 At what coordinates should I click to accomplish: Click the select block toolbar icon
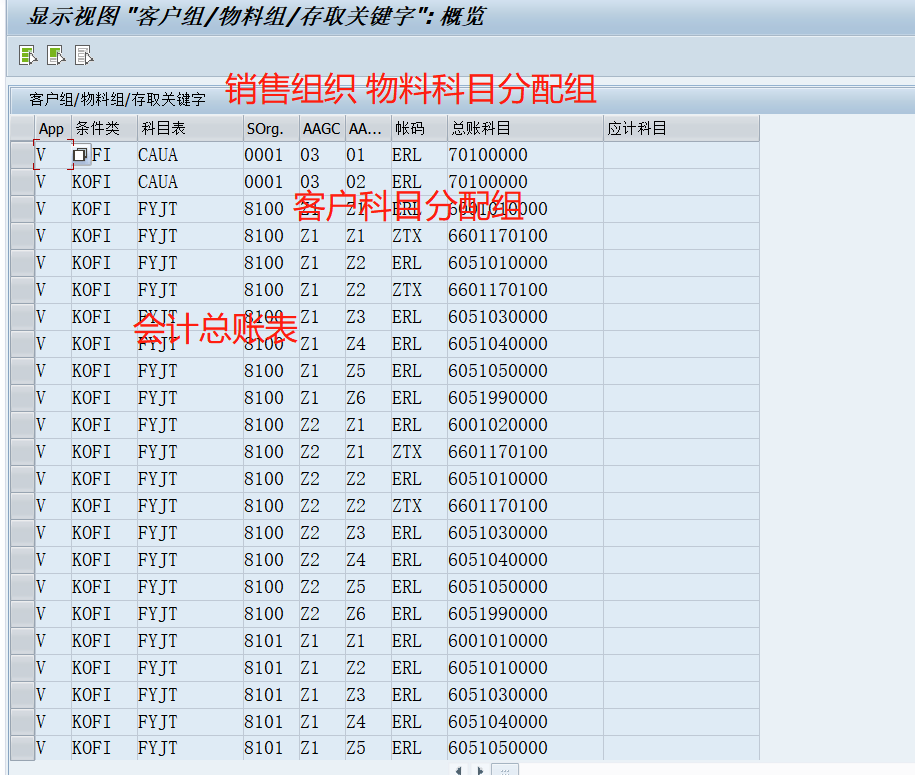pos(56,56)
